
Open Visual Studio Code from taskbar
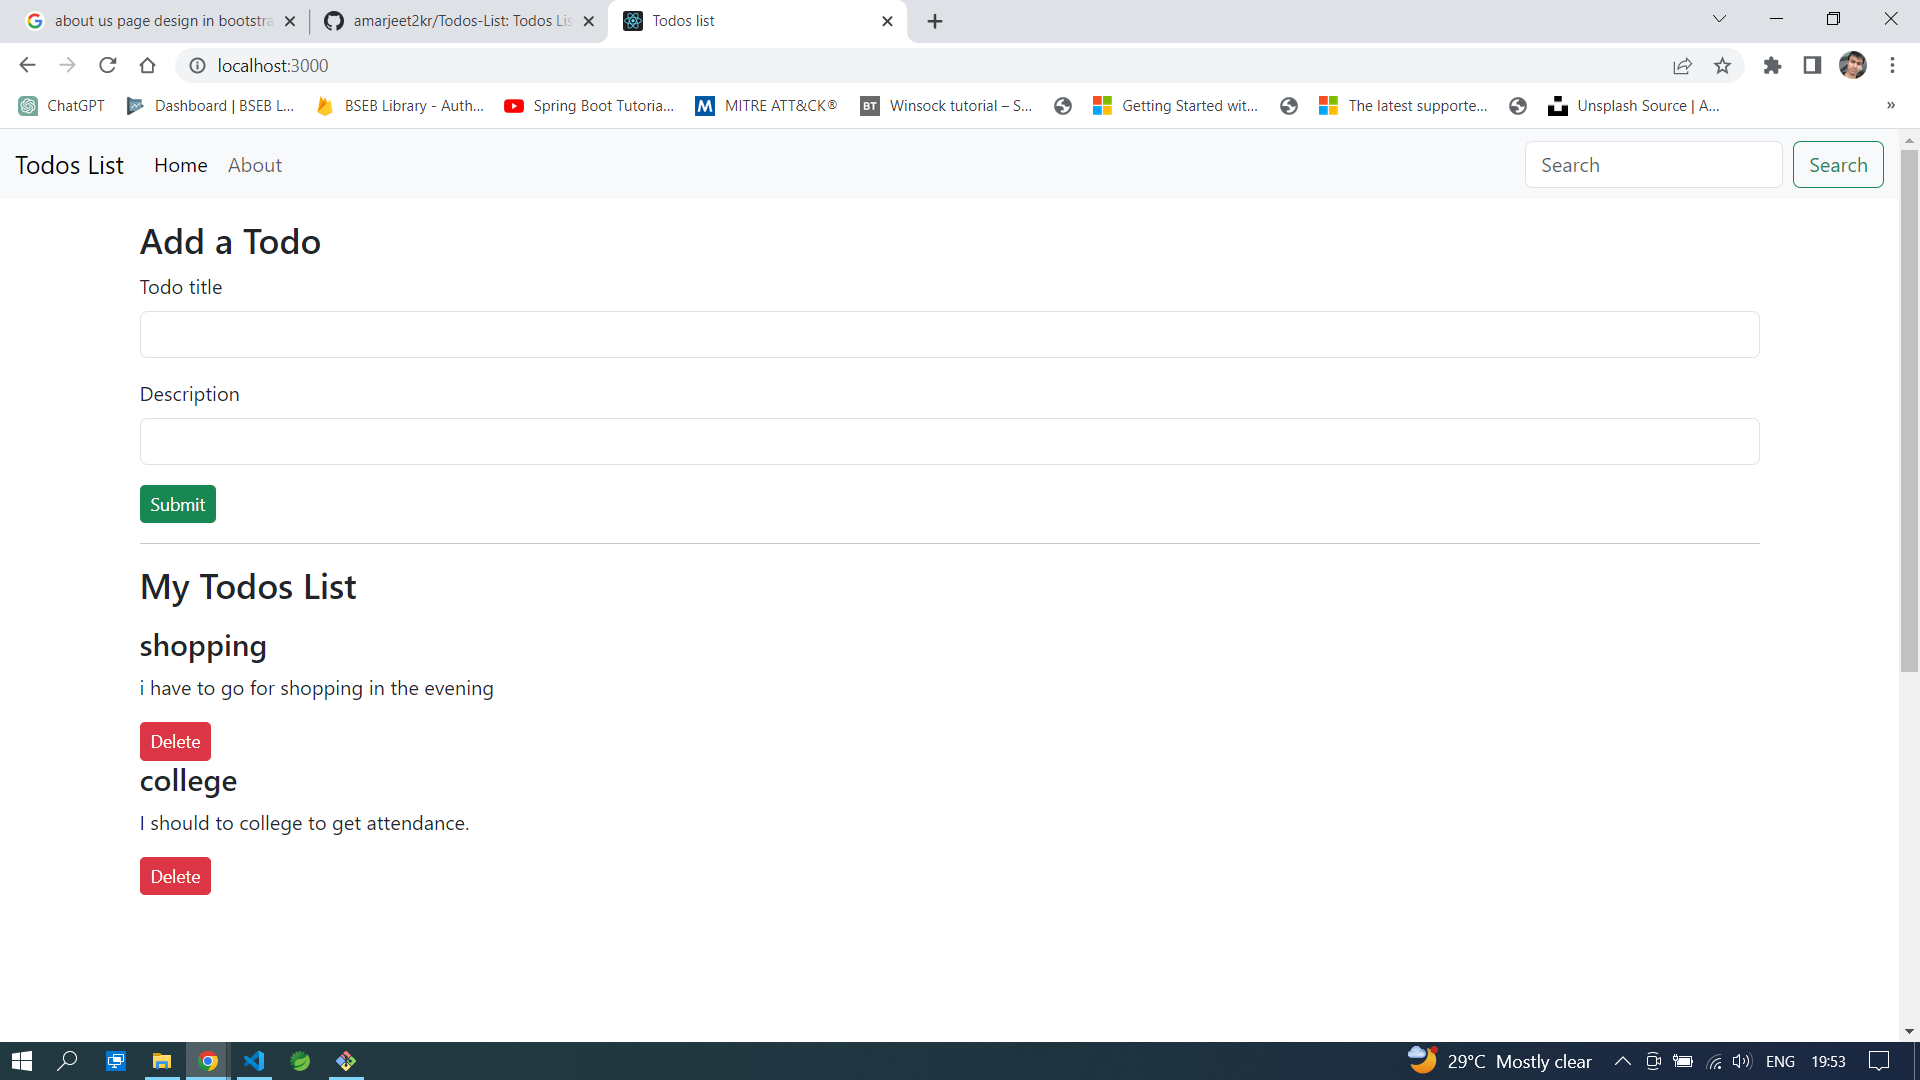(254, 1061)
